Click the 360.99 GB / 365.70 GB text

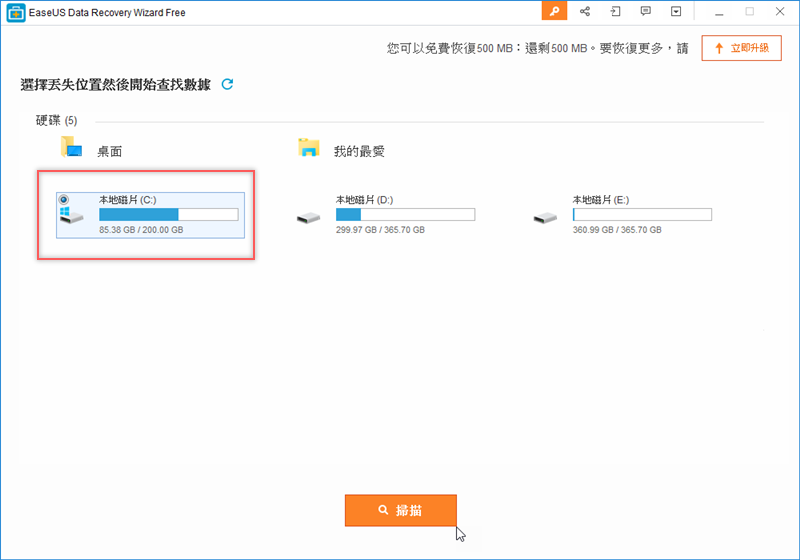tap(617, 230)
